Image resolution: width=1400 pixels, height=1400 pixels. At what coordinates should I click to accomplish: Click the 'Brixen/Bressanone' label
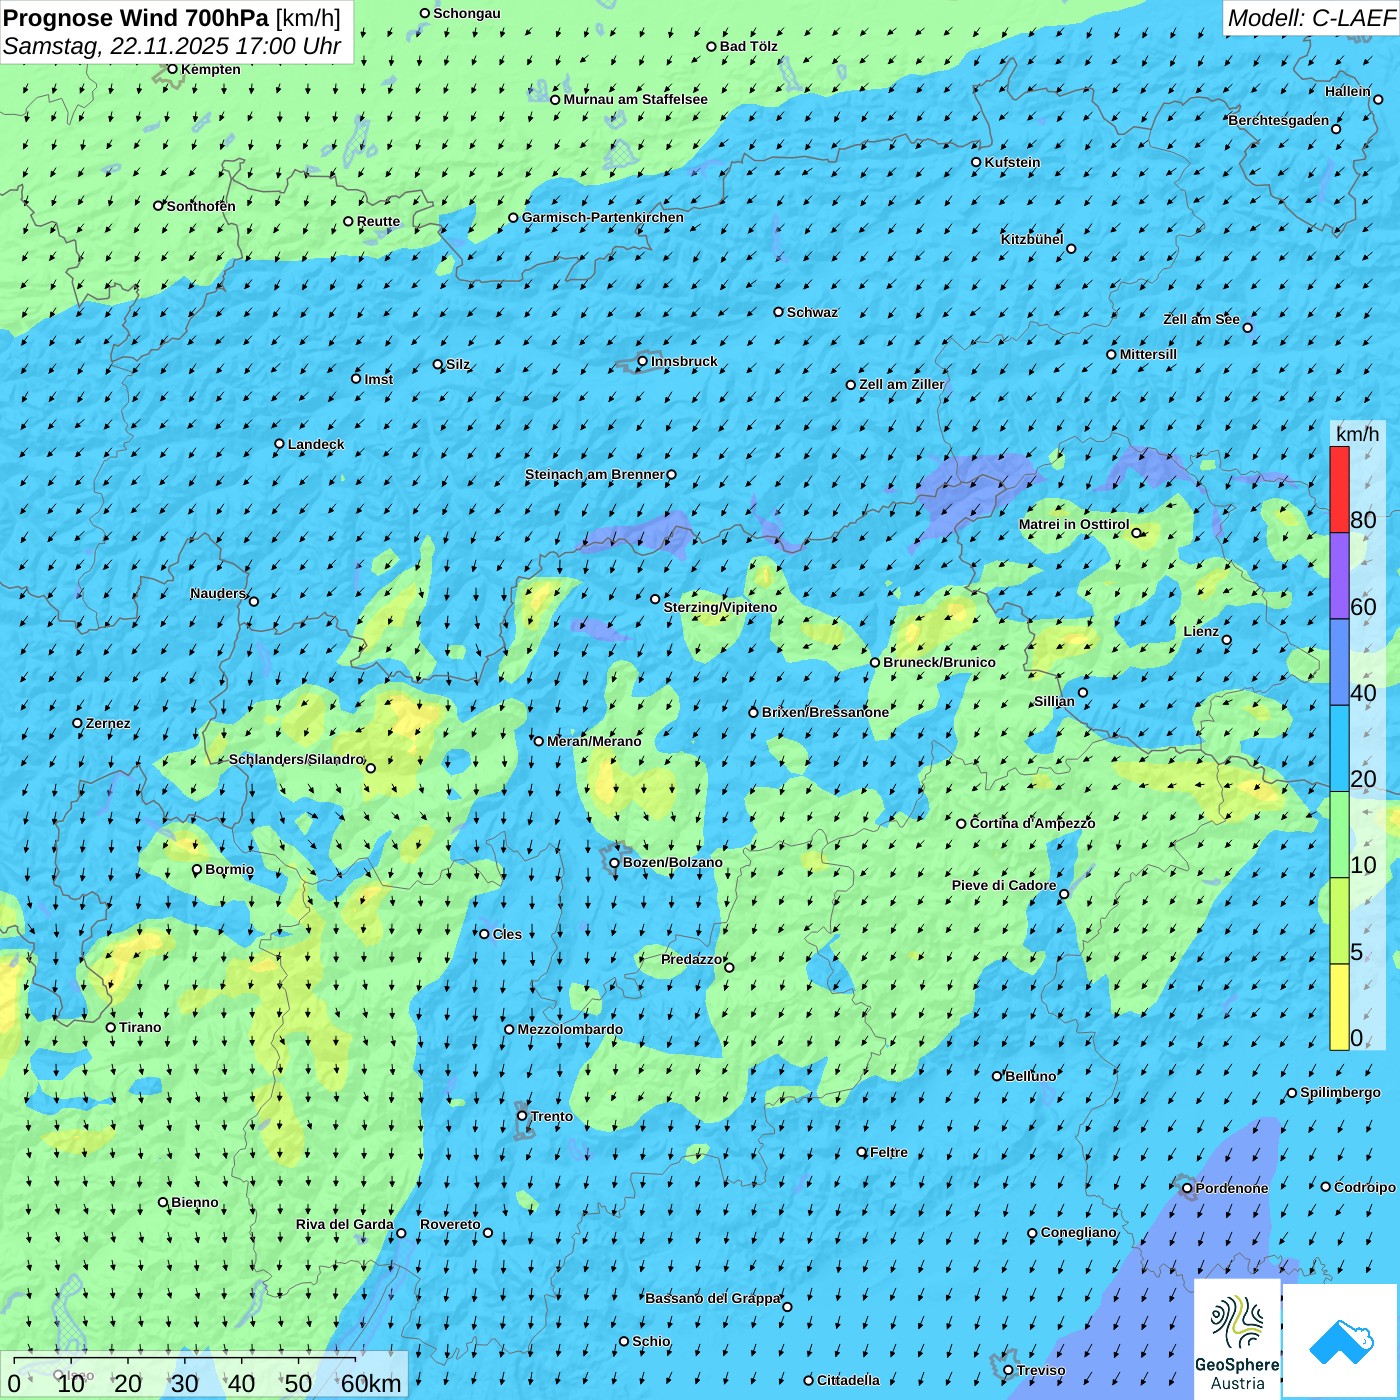(825, 712)
